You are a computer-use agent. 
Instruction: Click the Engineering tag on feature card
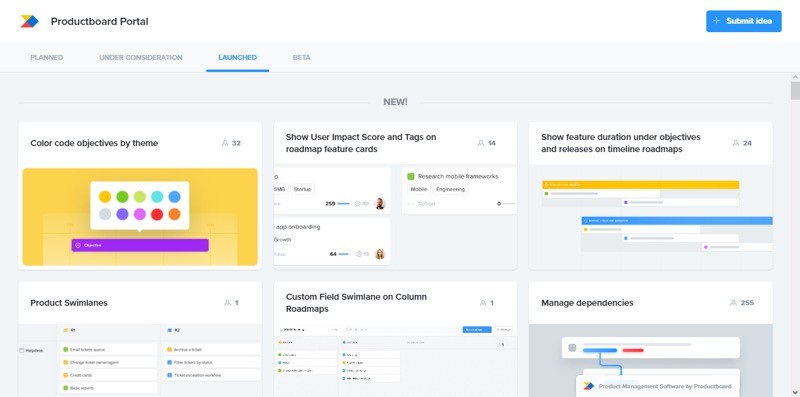[x=451, y=189]
